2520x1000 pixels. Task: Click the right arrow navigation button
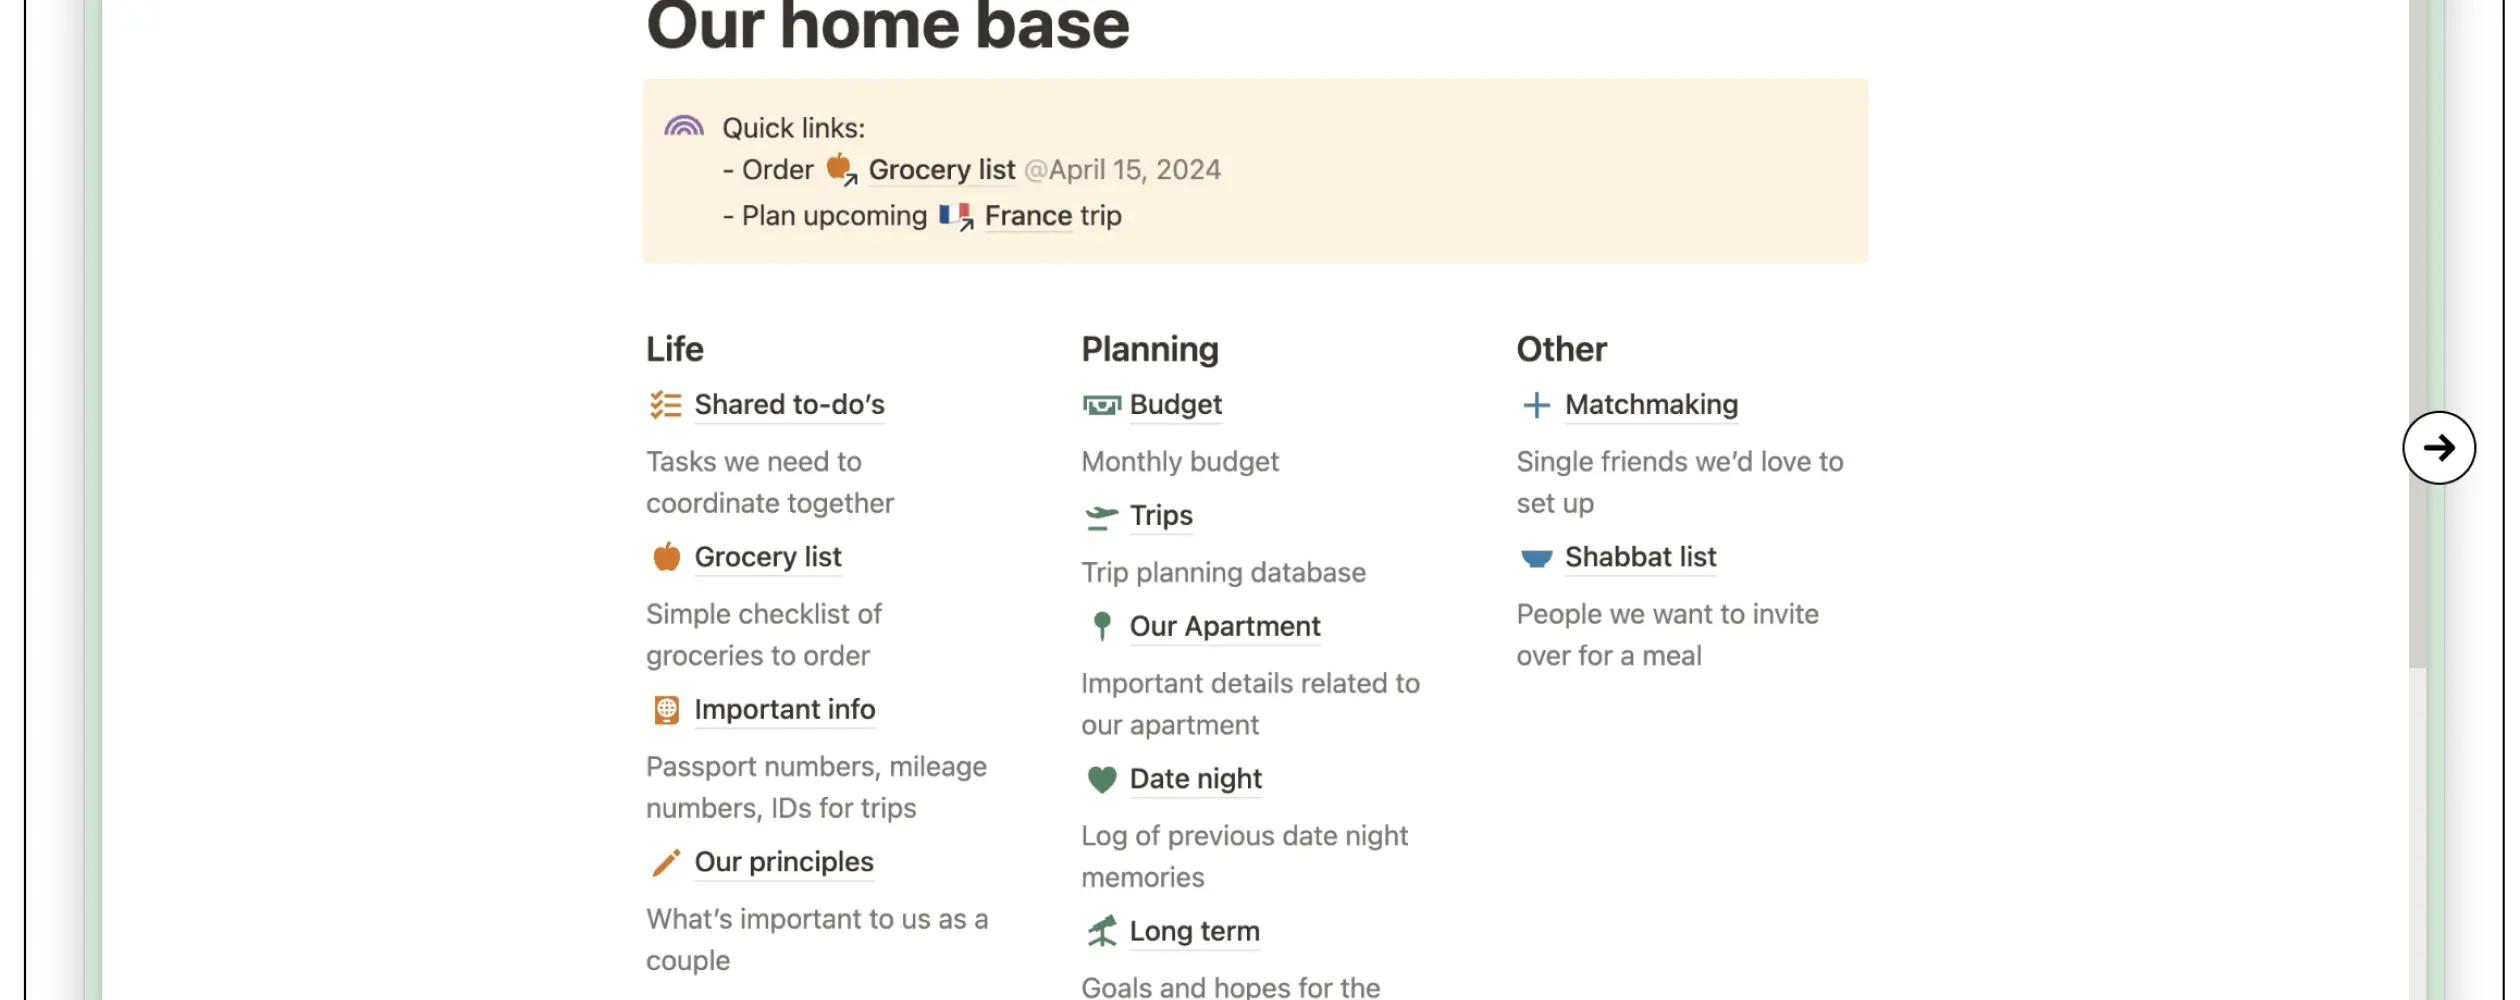[x=2440, y=448]
